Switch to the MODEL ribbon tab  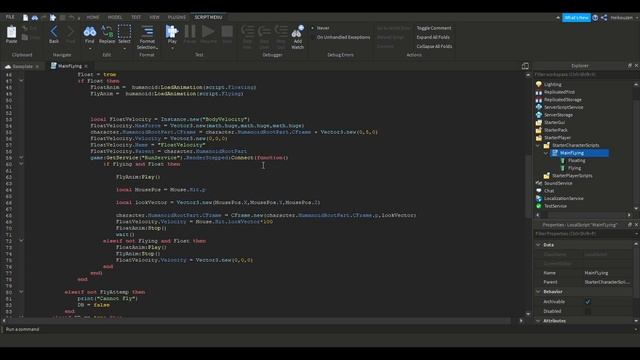[x=115, y=18]
